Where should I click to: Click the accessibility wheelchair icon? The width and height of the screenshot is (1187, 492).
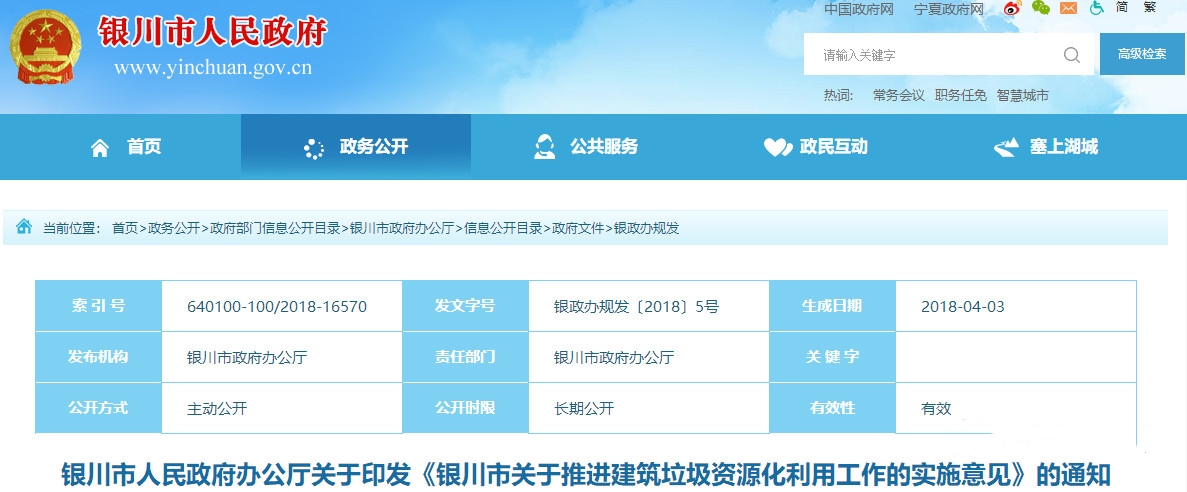click(x=1097, y=8)
